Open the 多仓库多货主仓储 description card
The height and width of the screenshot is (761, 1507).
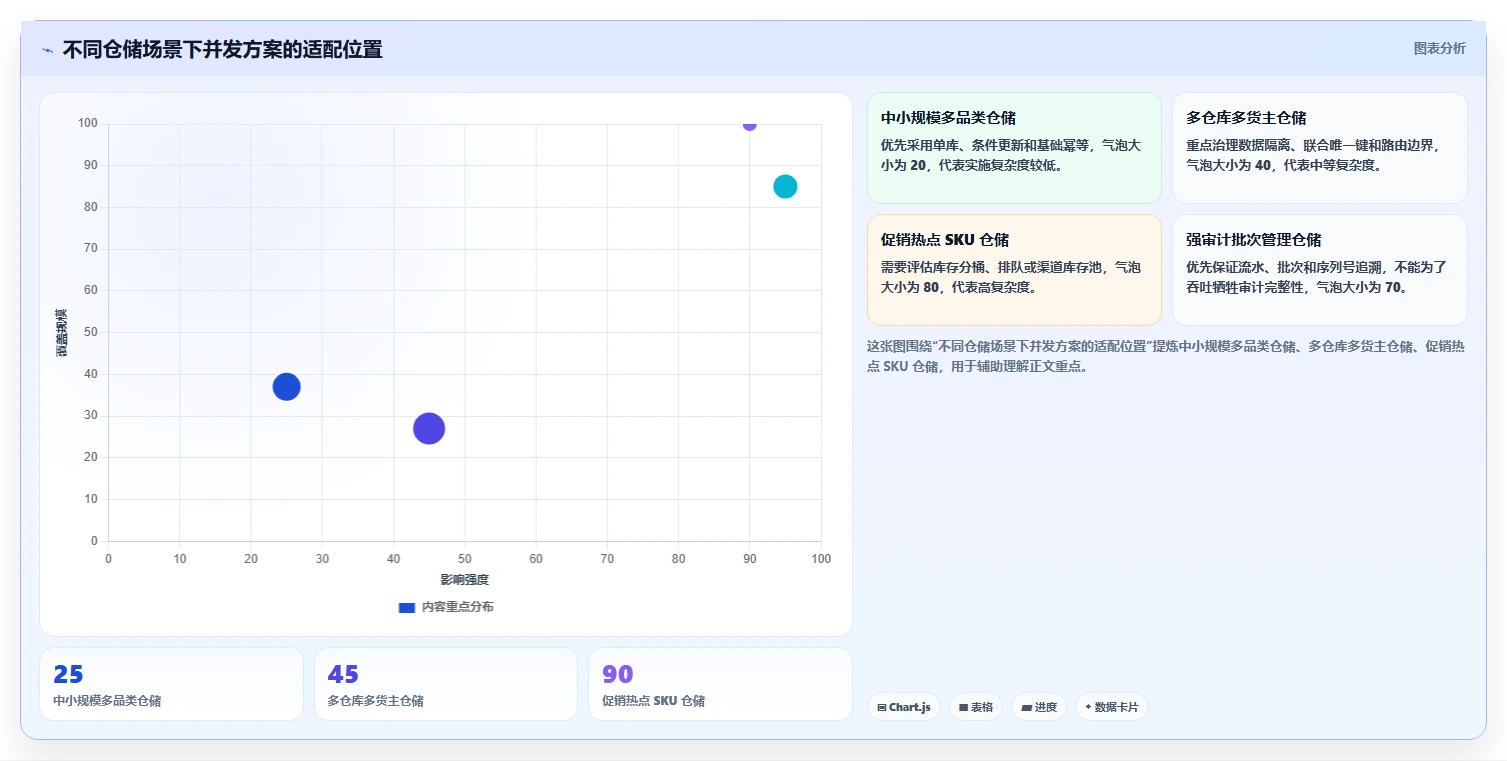click(x=1319, y=148)
